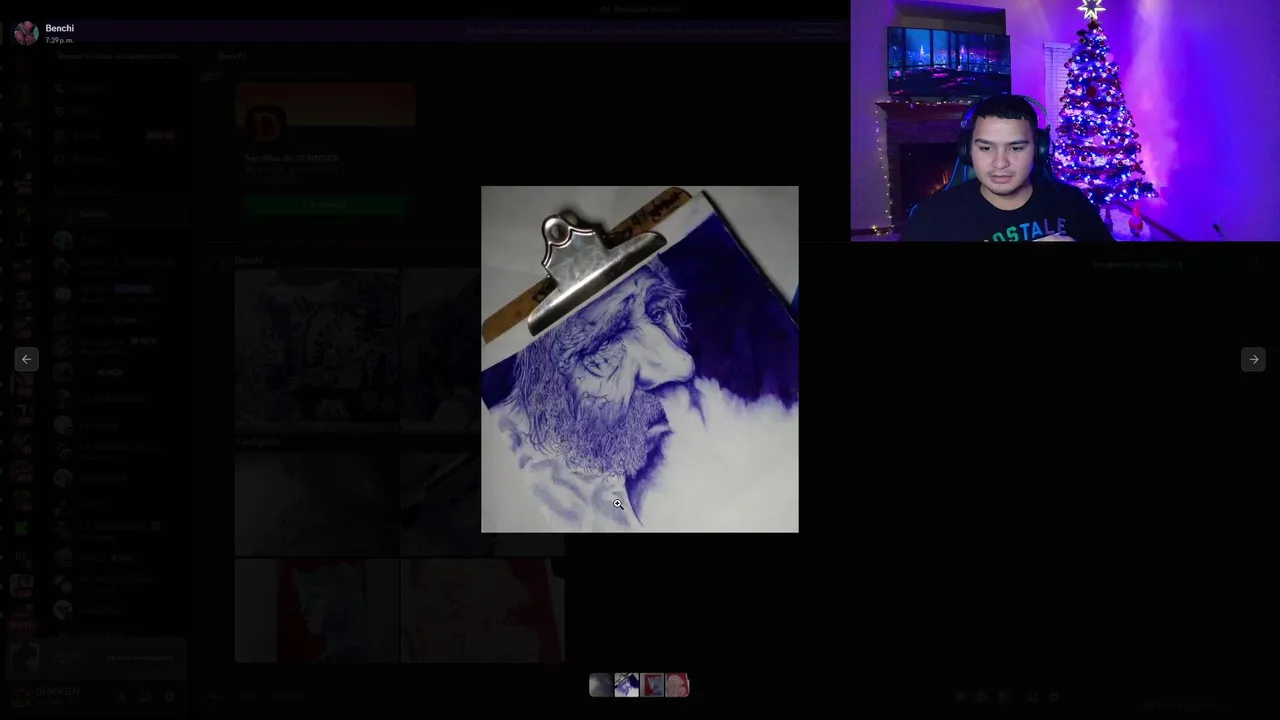This screenshot has height=720, width=1280.
Task: Click the Benchi username in the header
Action: (x=59, y=28)
